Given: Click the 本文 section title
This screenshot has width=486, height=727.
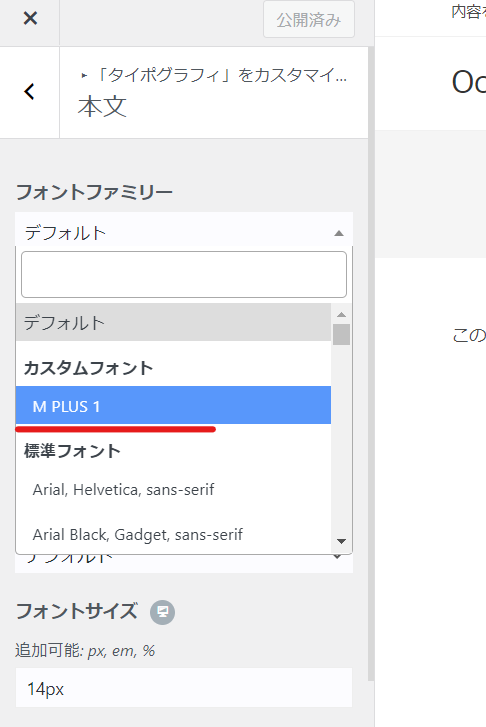Looking at the screenshot, I should pos(102,107).
